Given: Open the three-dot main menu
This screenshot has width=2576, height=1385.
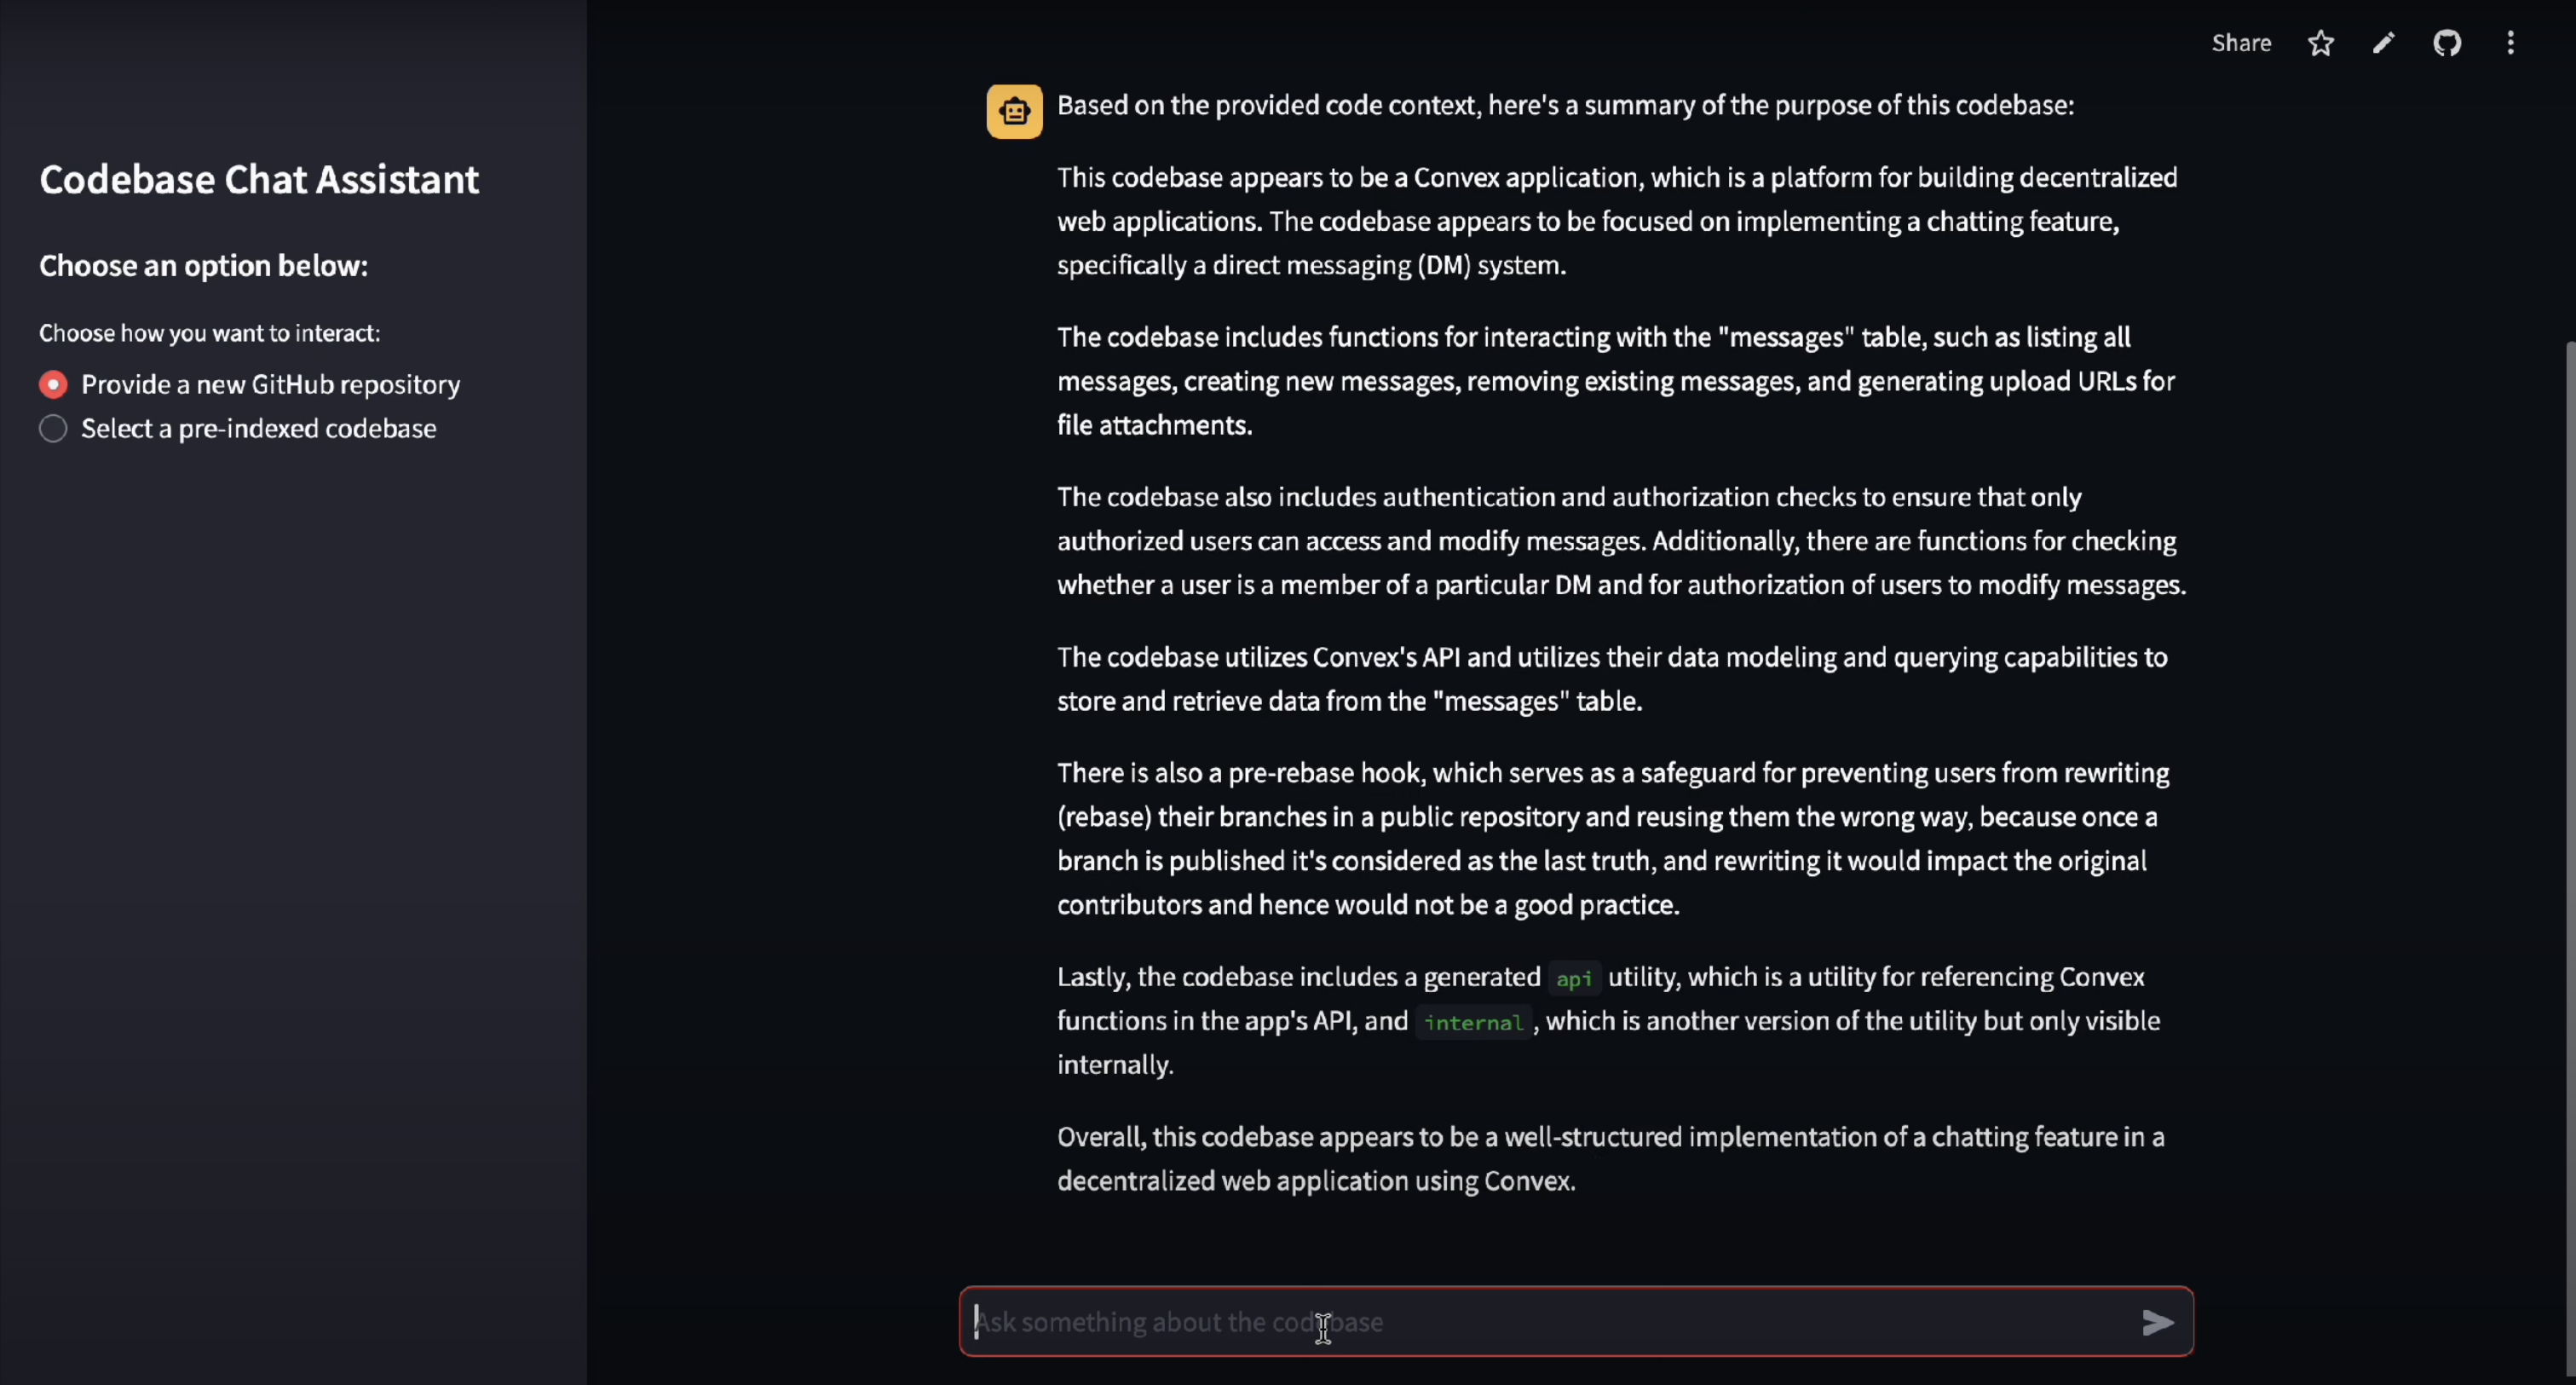Looking at the screenshot, I should [2510, 43].
